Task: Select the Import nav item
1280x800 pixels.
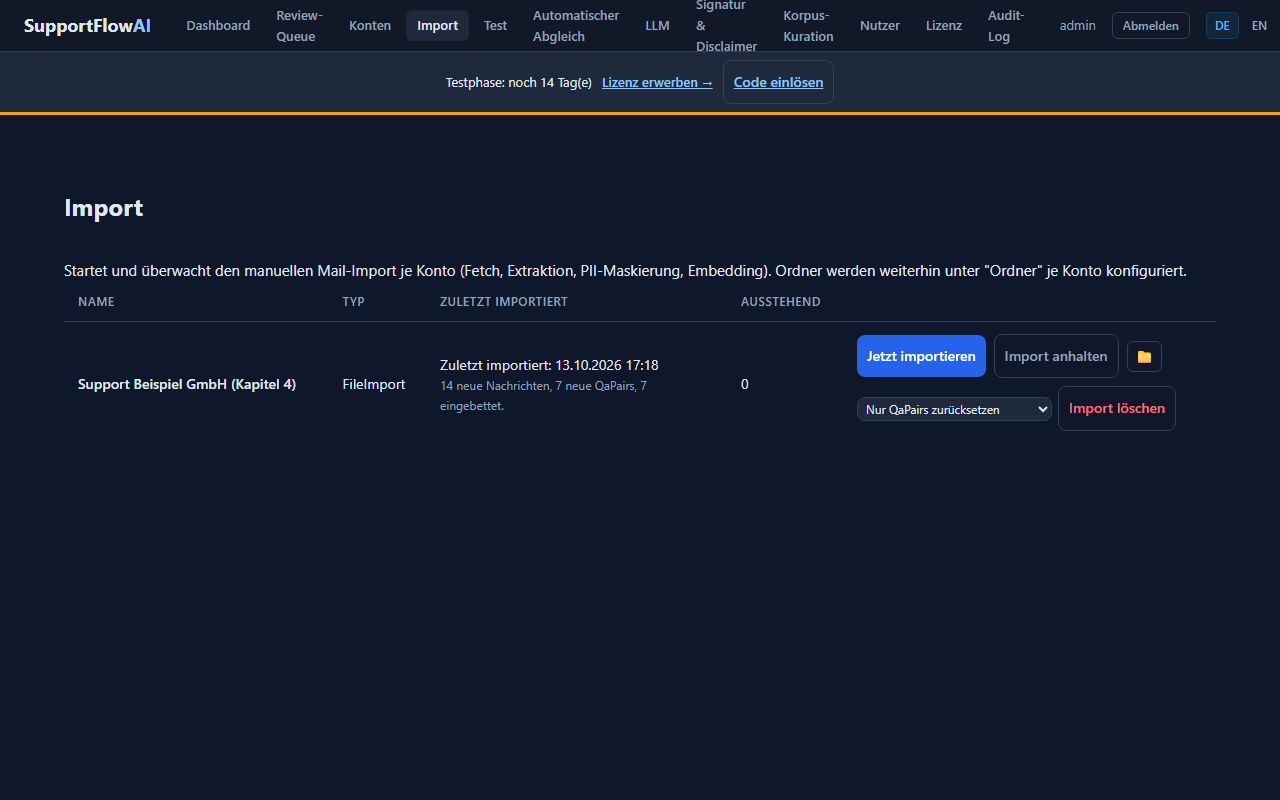Action: 438,25
